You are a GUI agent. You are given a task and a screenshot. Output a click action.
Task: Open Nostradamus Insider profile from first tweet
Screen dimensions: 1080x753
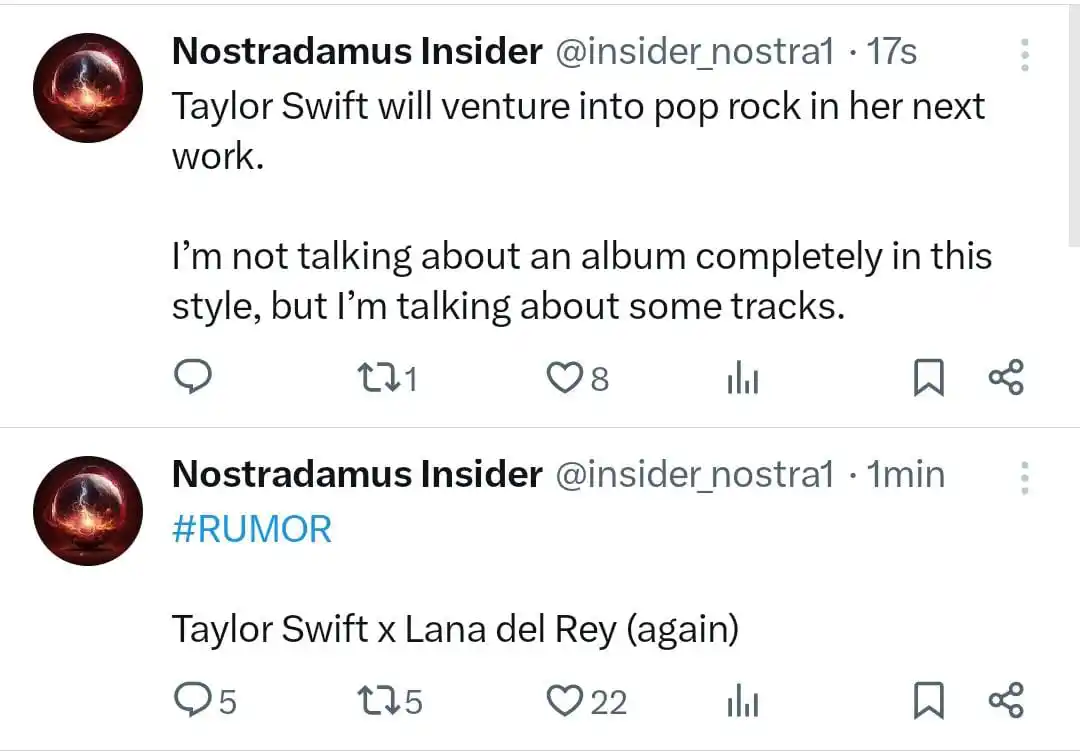pos(357,52)
